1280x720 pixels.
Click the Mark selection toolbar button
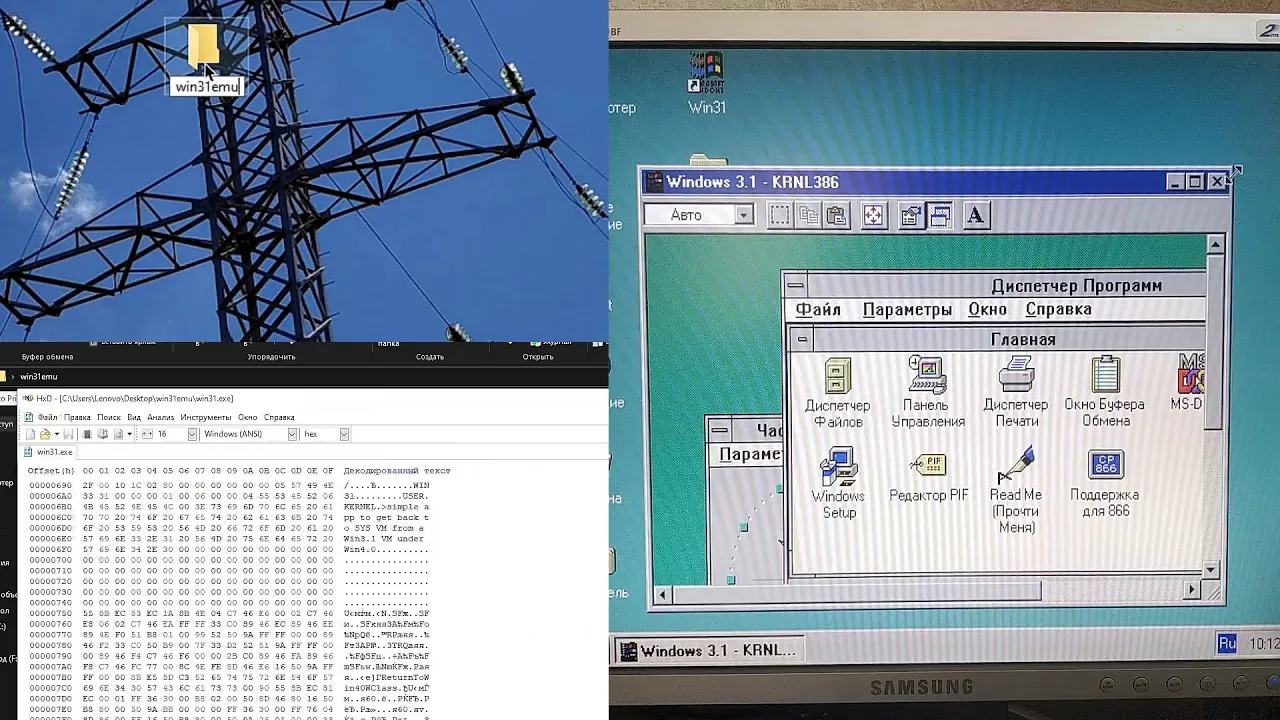click(780, 215)
